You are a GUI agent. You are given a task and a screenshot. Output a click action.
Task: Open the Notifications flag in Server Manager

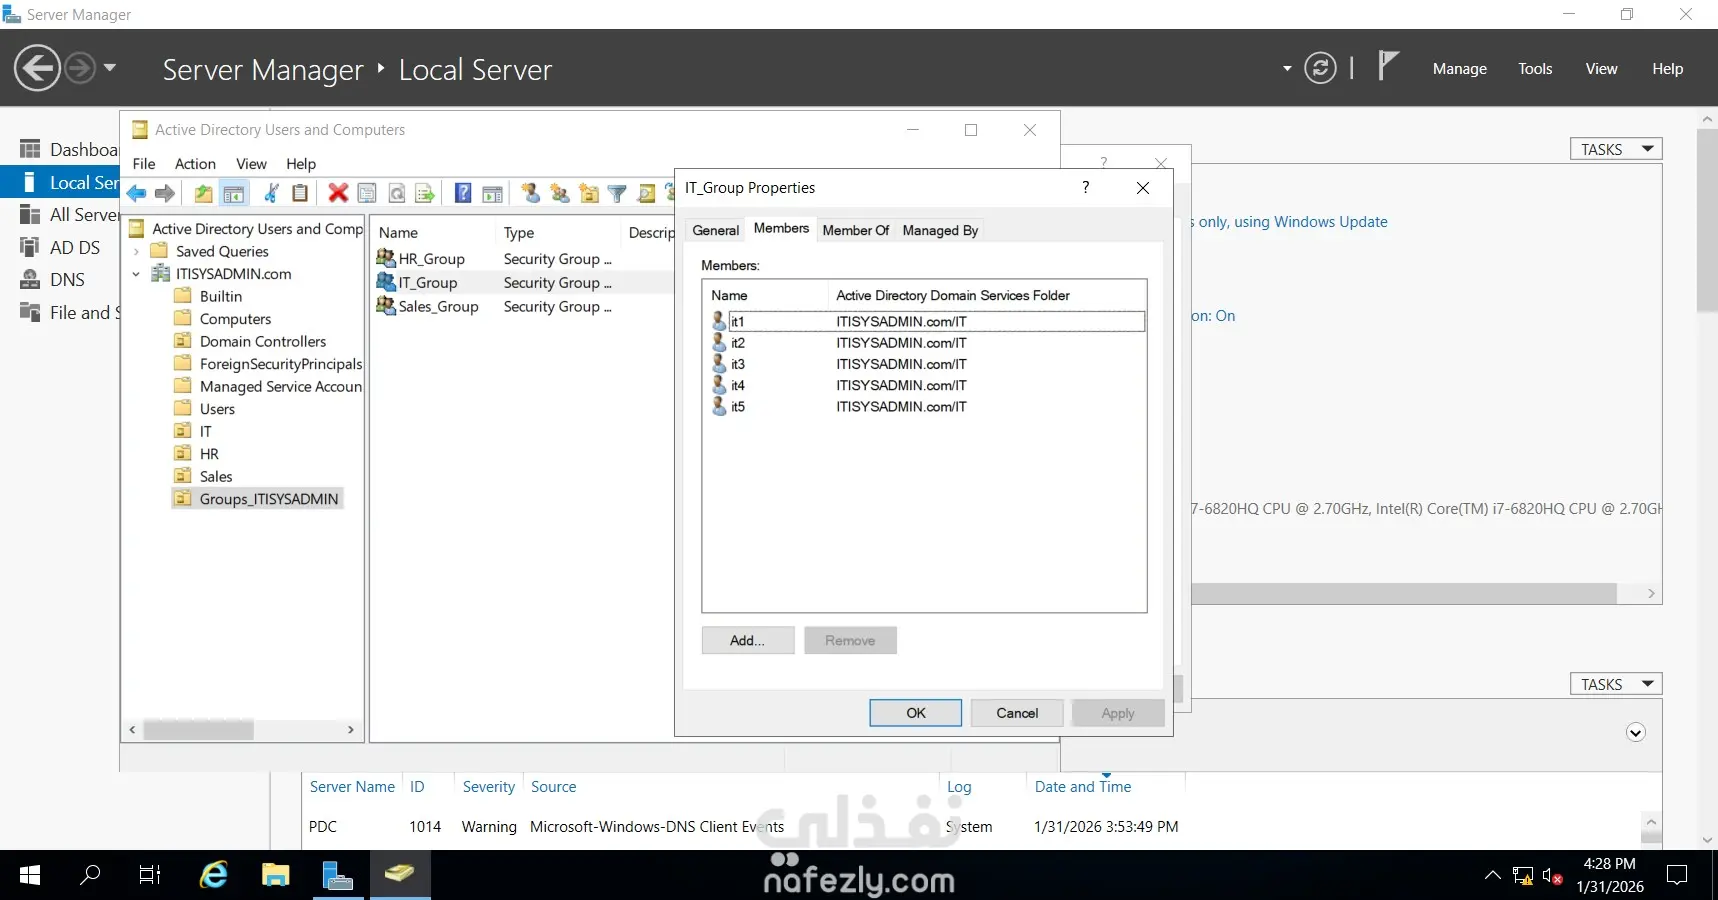pyautogui.click(x=1387, y=66)
